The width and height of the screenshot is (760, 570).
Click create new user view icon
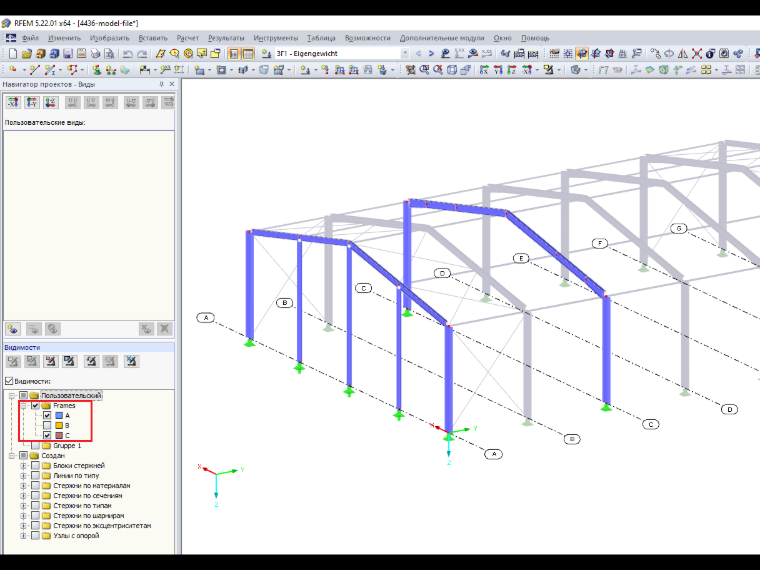click(x=13, y=329)
